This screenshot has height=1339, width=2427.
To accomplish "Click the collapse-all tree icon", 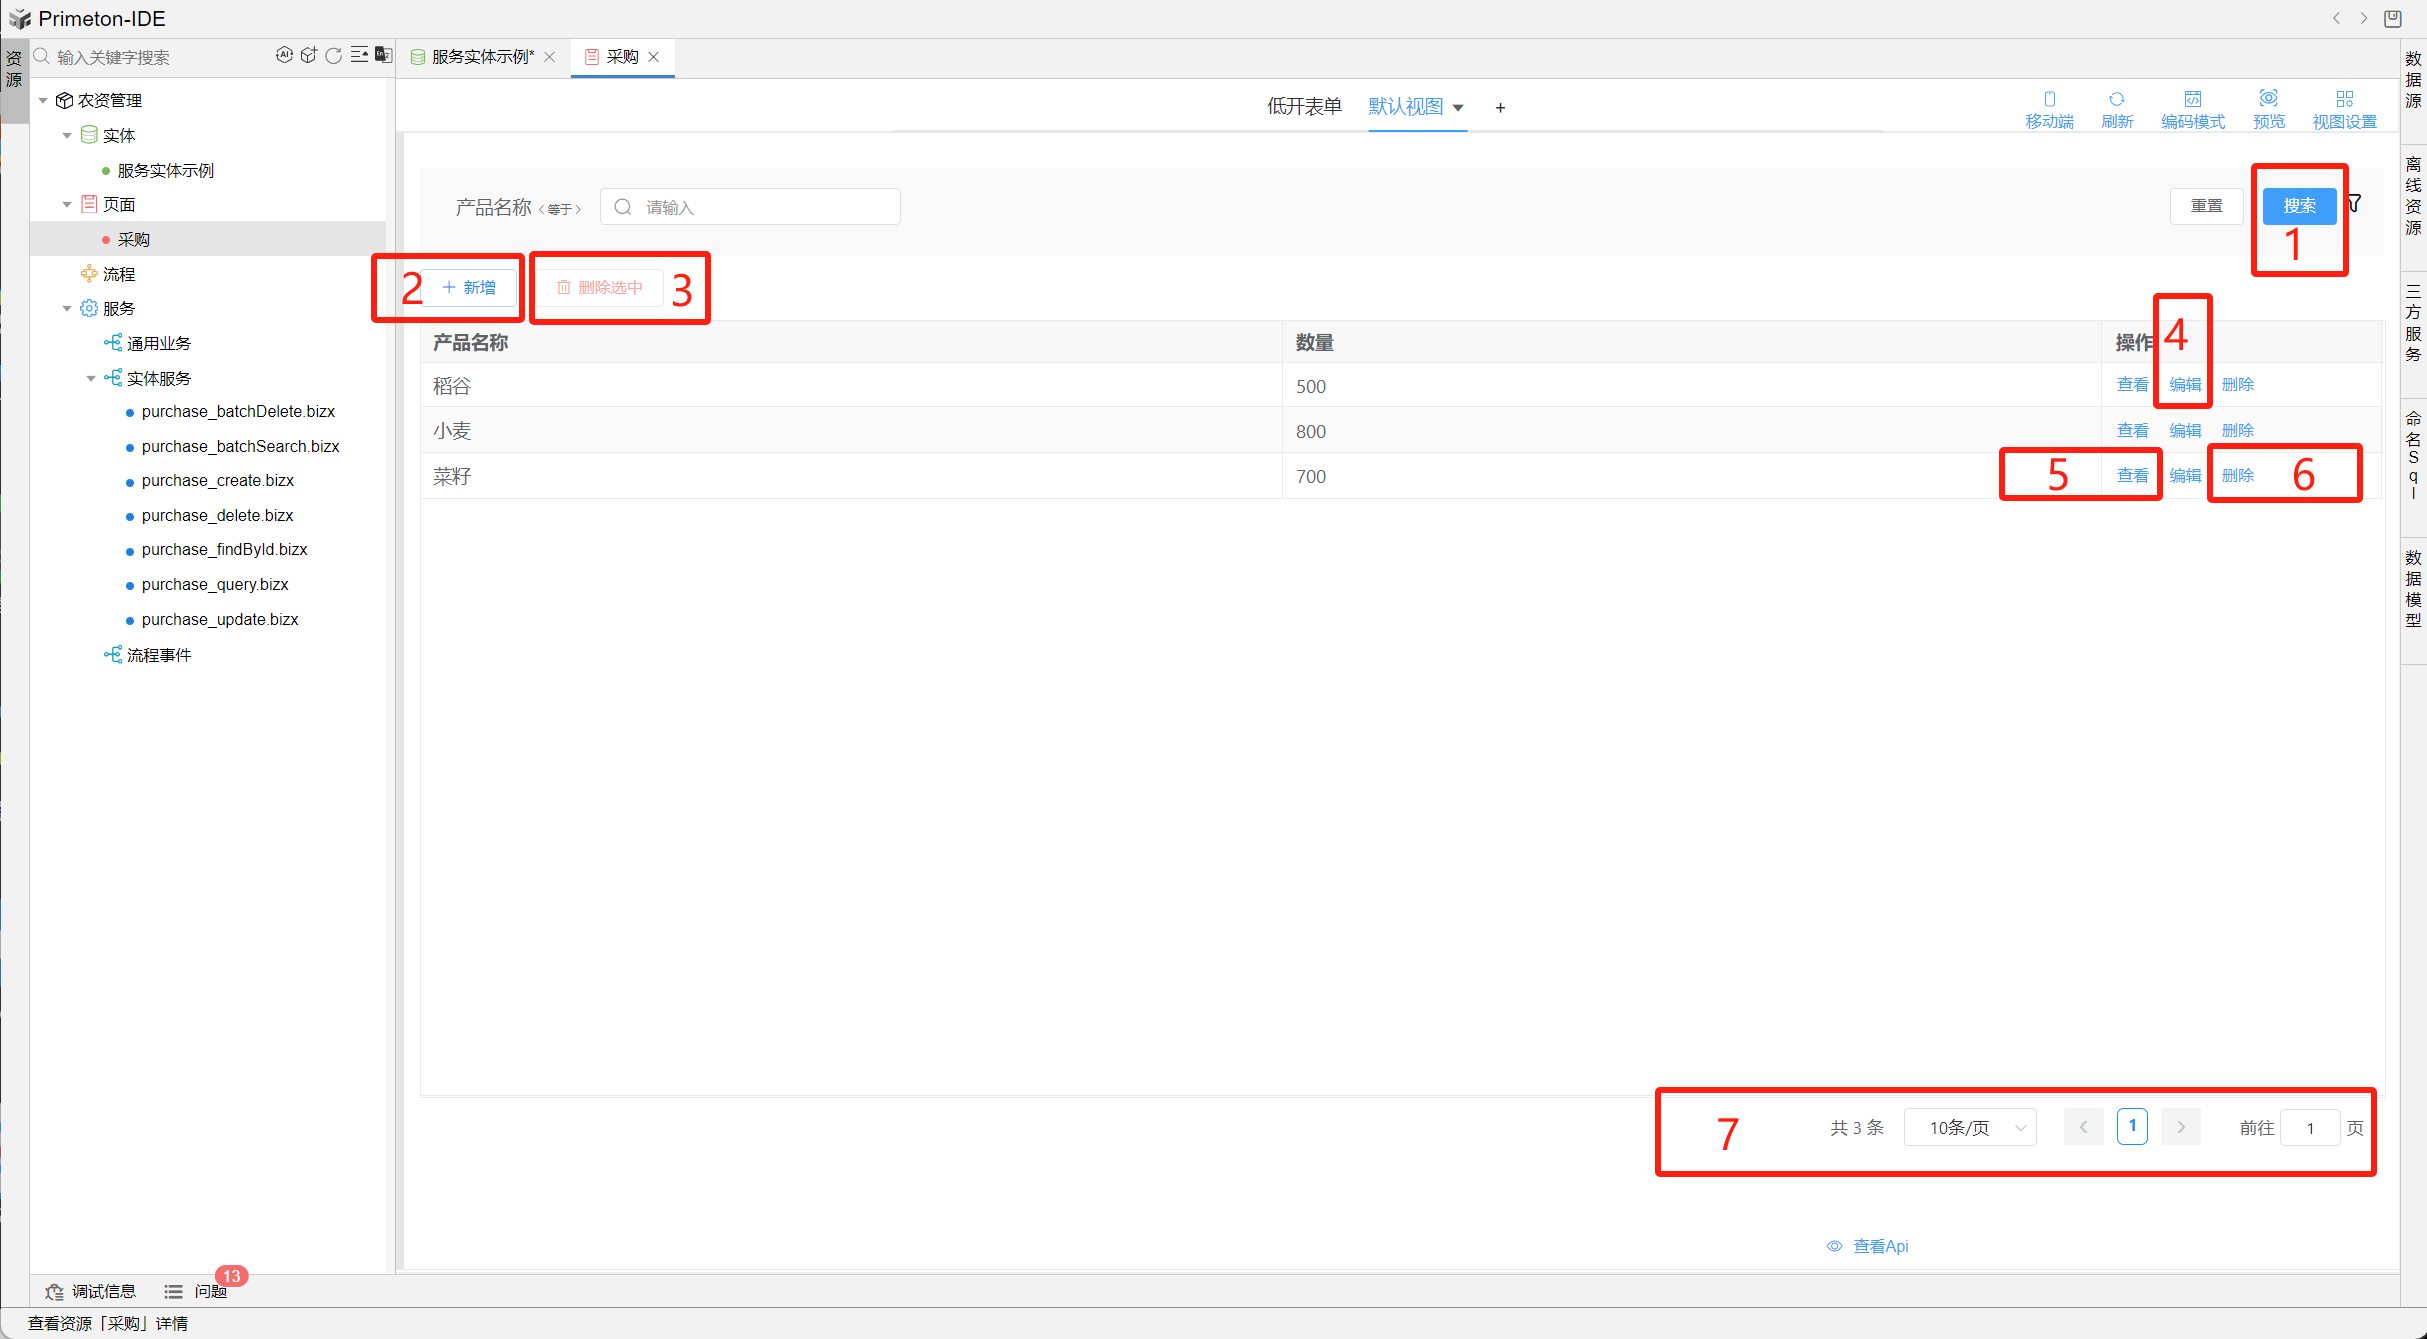I will [x=359, y=55].
